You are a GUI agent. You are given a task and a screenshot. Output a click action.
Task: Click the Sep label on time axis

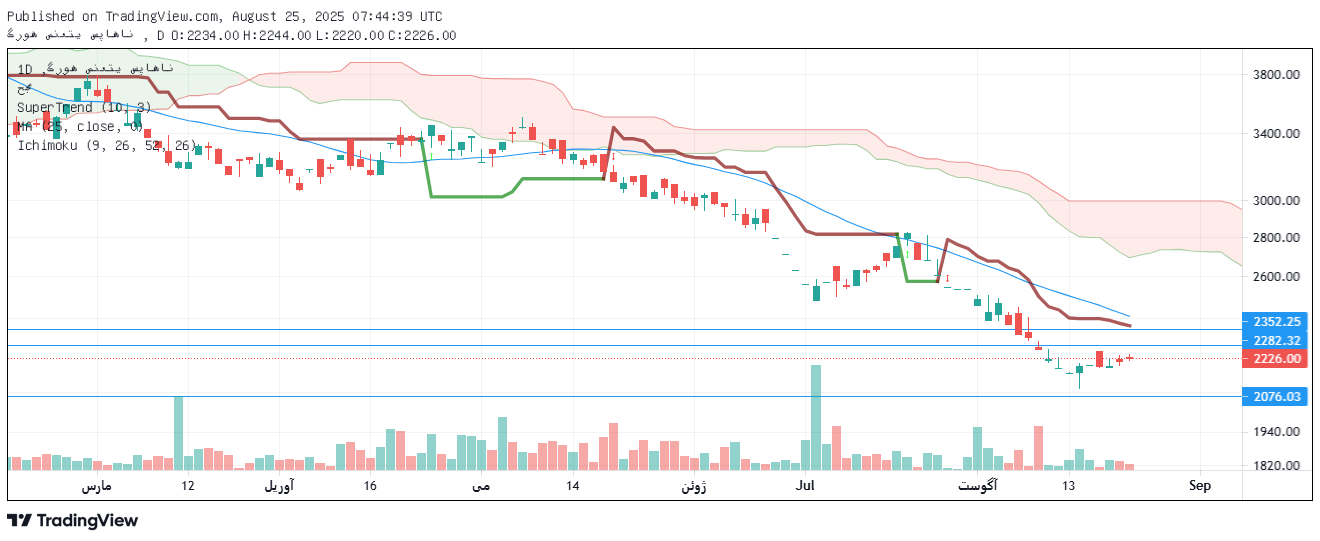click(x=1200, y=486)
